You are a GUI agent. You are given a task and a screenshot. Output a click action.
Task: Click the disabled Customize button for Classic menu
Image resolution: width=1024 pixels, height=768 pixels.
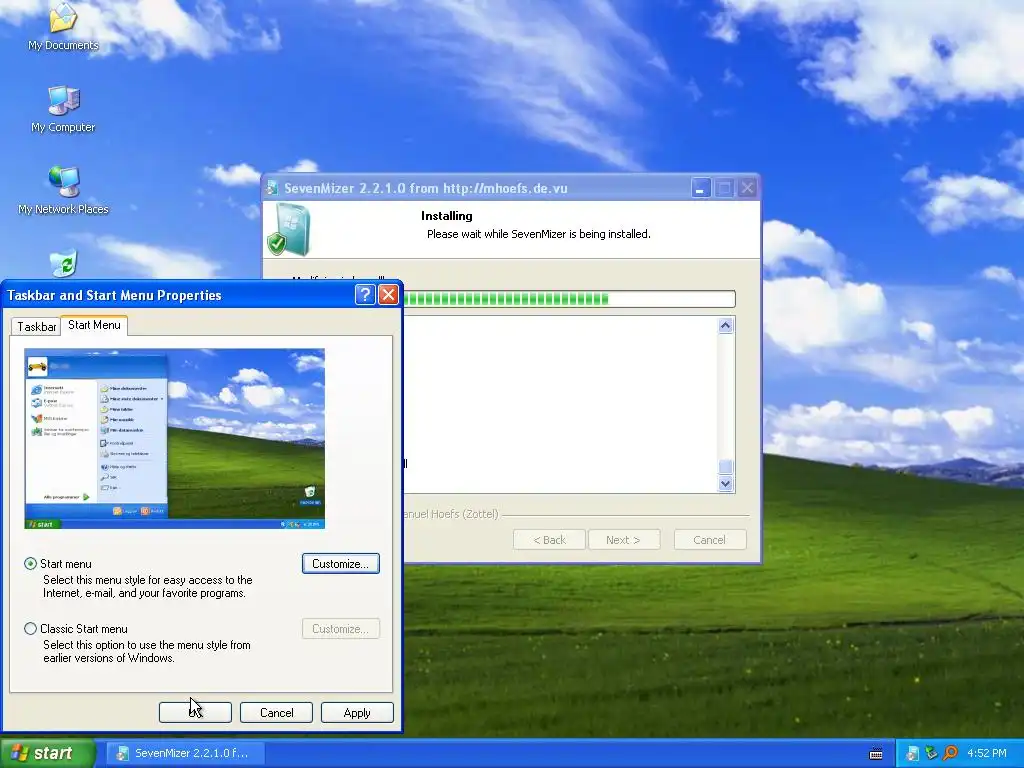tap(340, 629)
